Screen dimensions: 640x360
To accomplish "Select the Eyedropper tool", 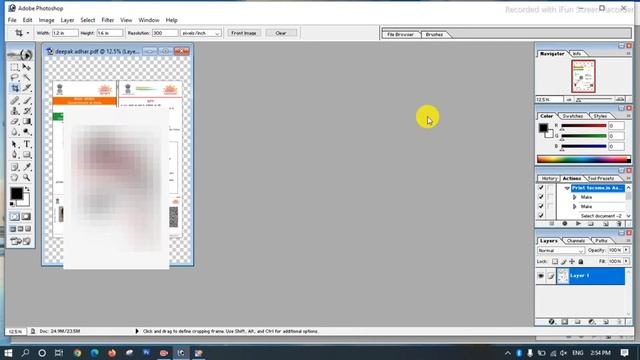I will click(x=27, y=167).
